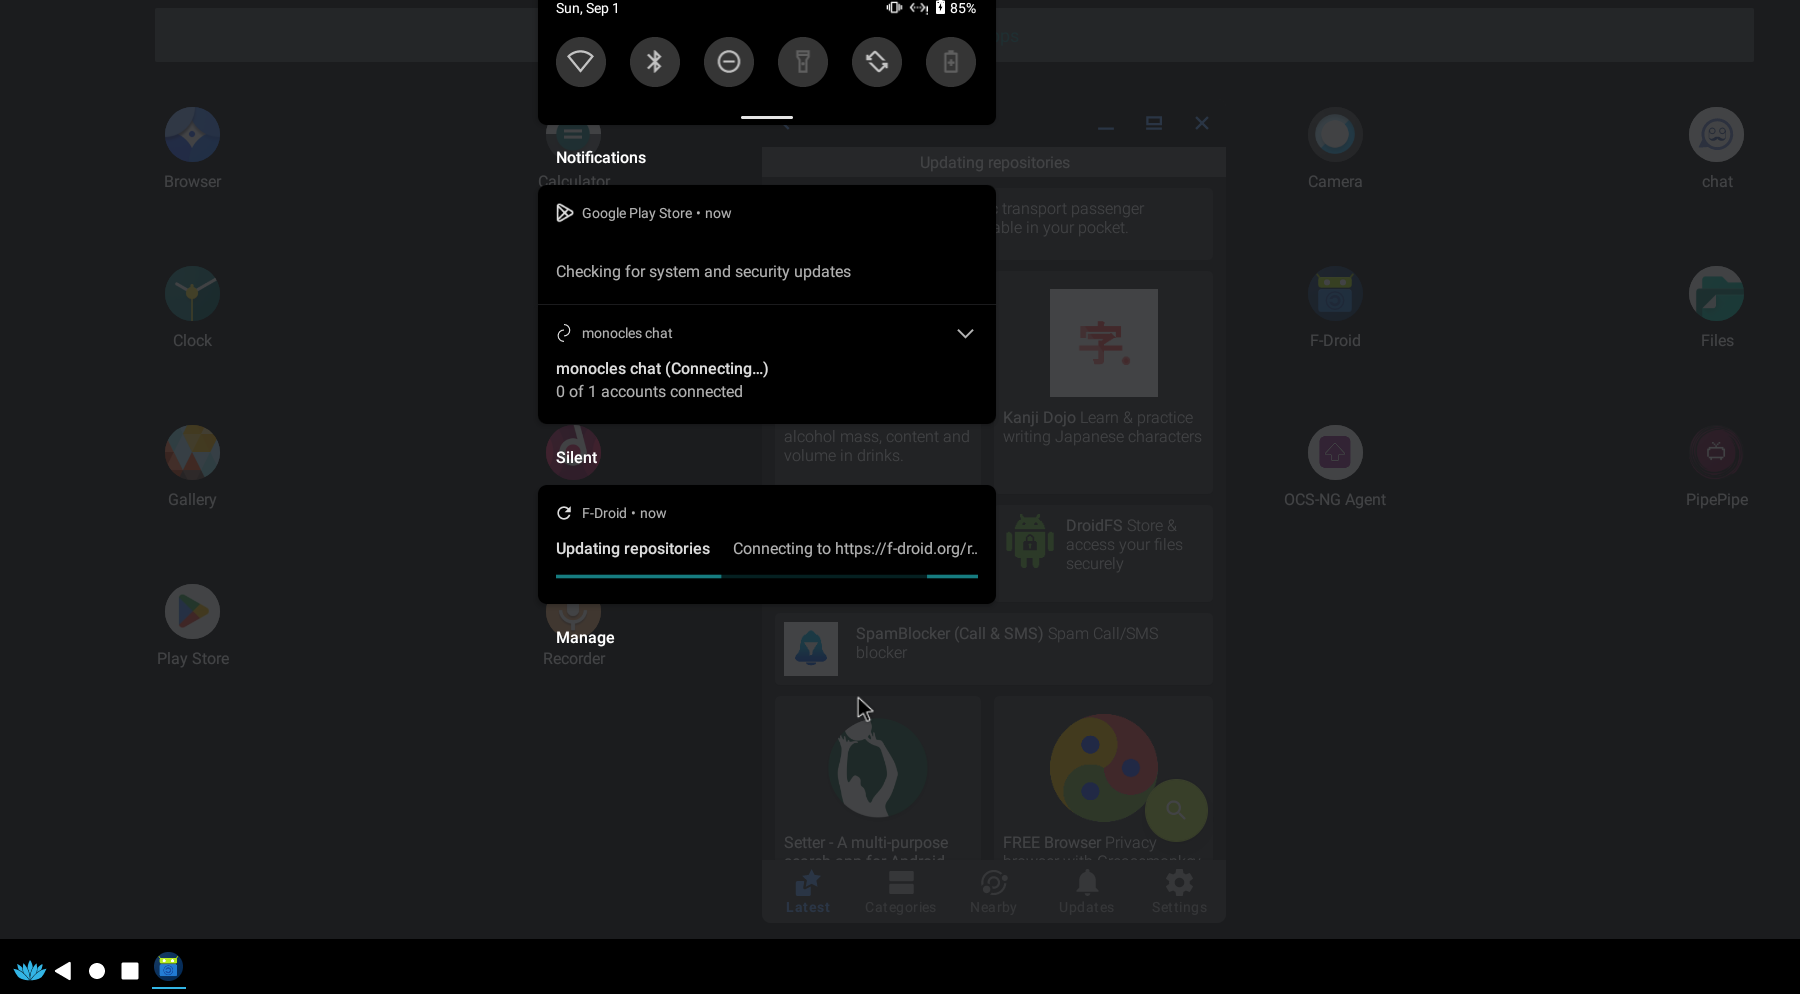Switch to F-Droid Updates tab
This screenshot has height=994, width=1800.
(x=1087, y=892)
